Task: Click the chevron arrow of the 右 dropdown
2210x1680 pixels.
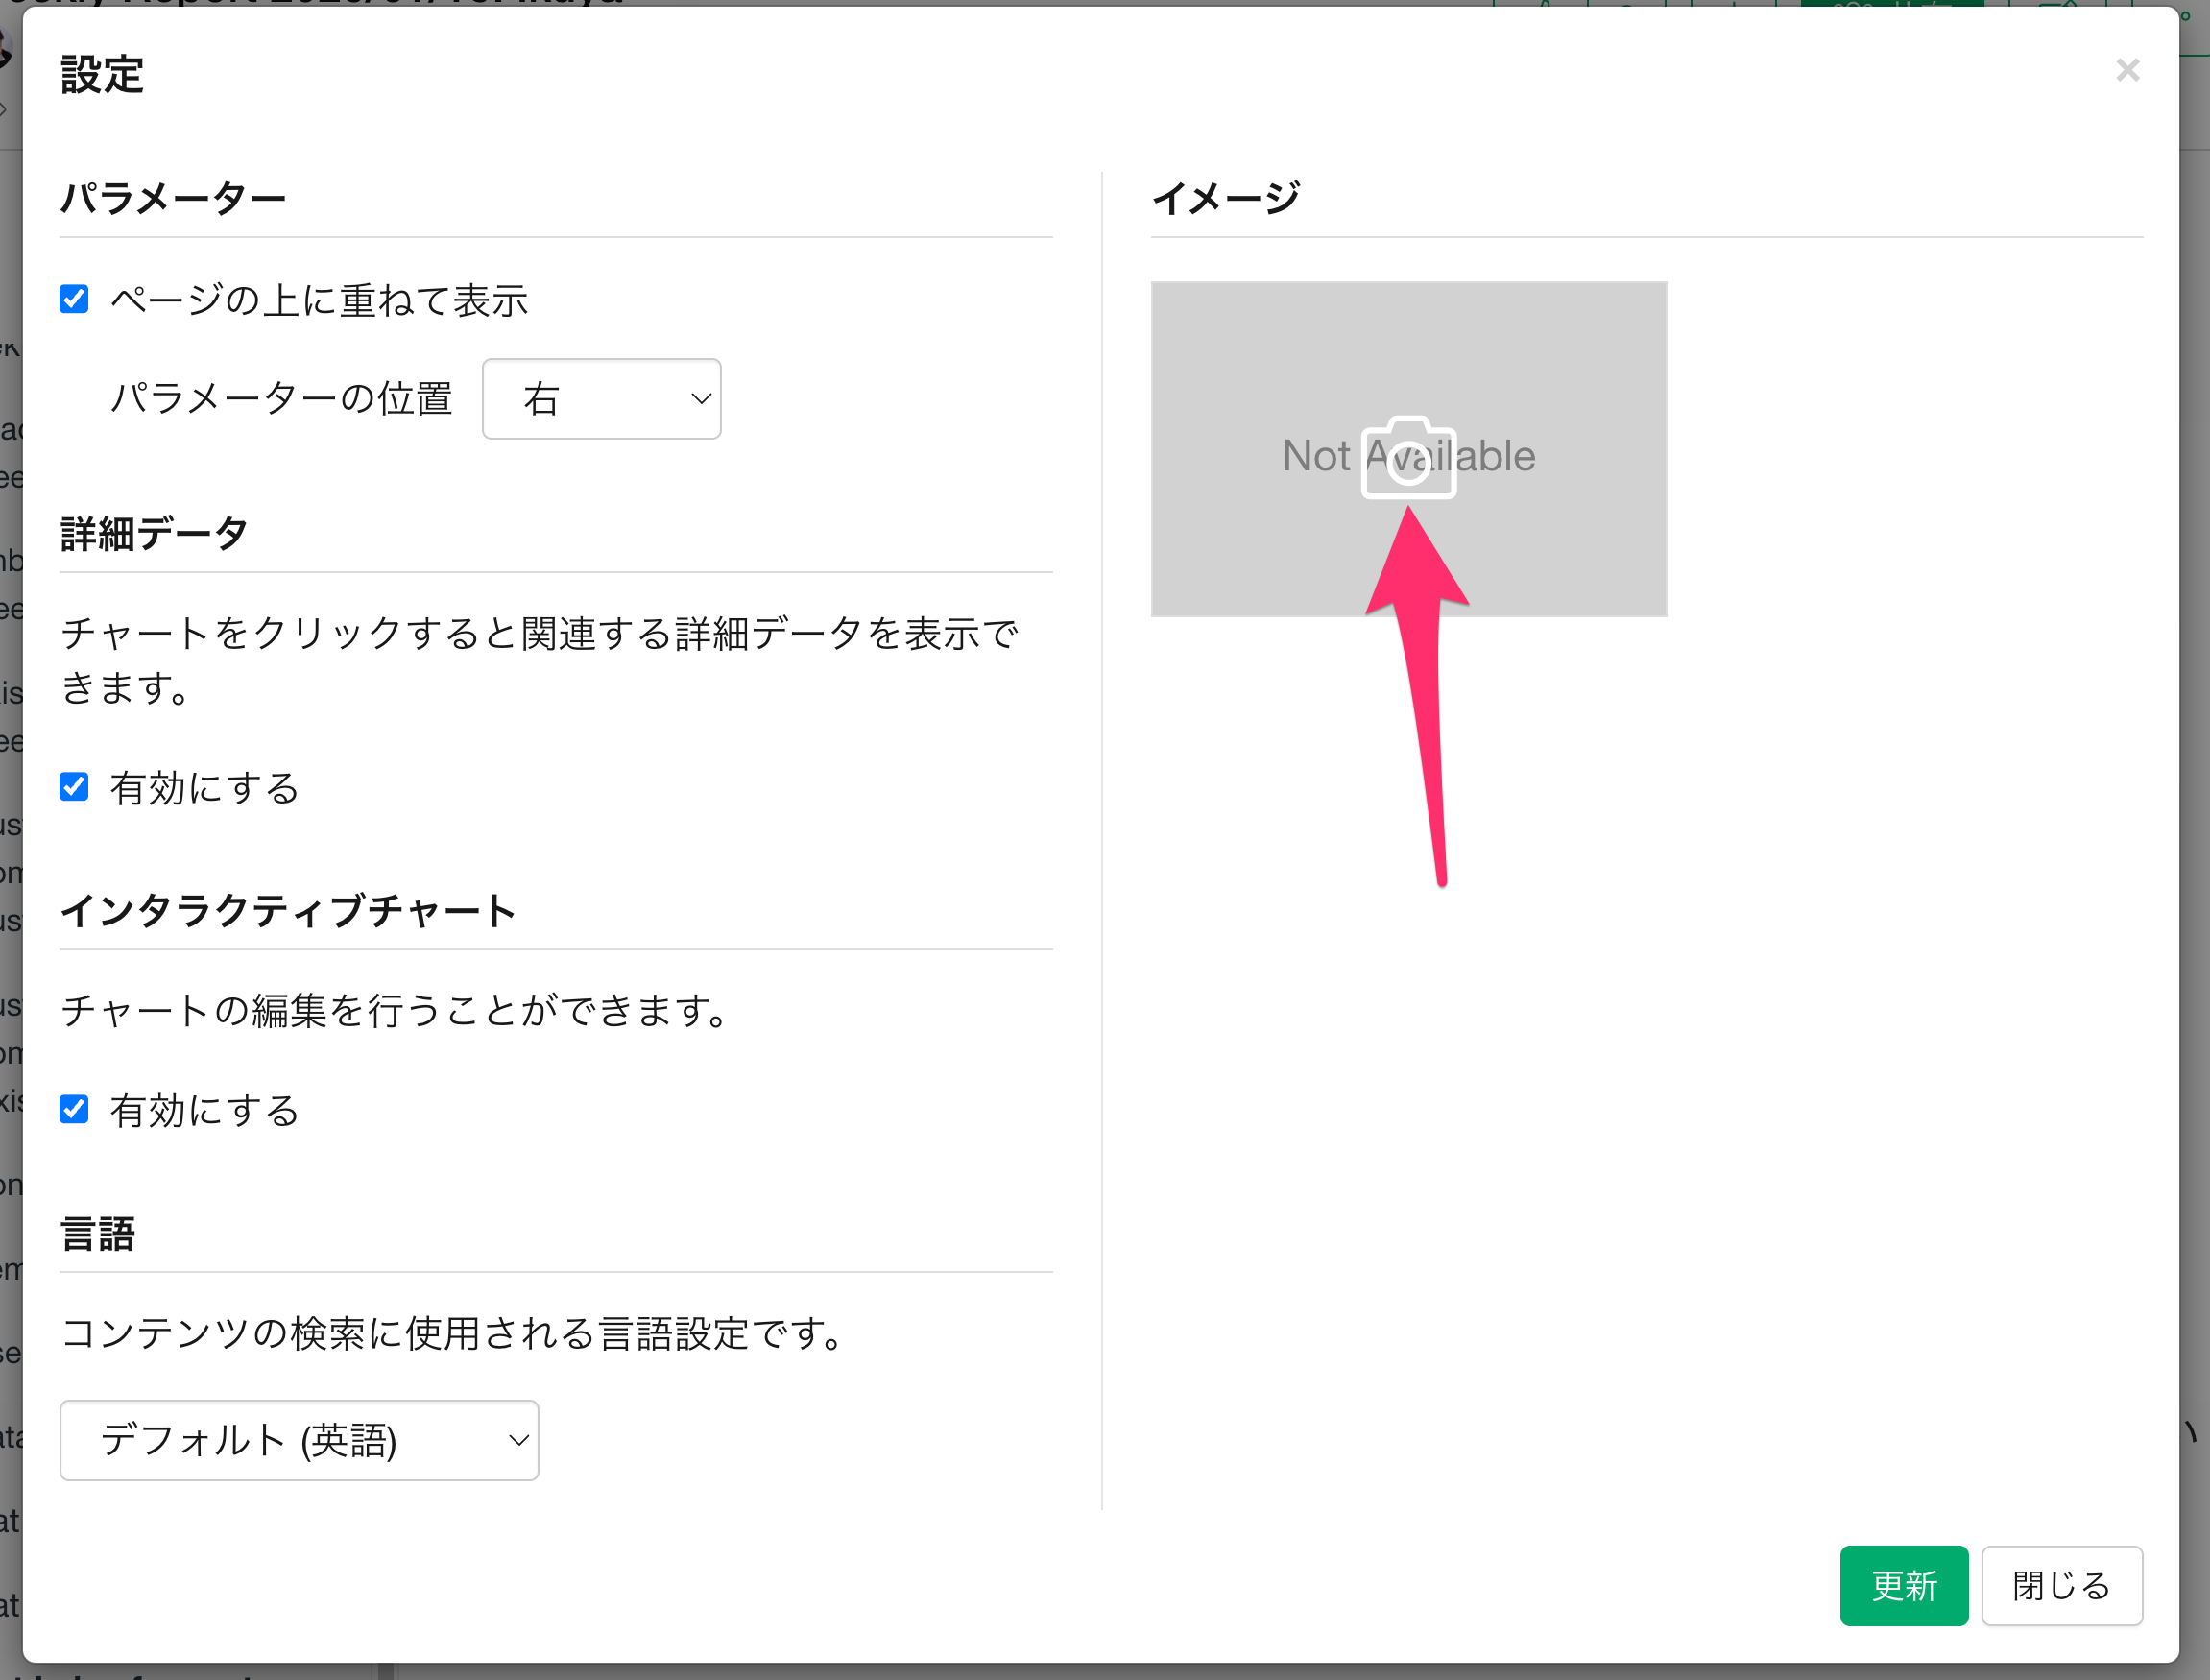Action: (x=701, y=399)
